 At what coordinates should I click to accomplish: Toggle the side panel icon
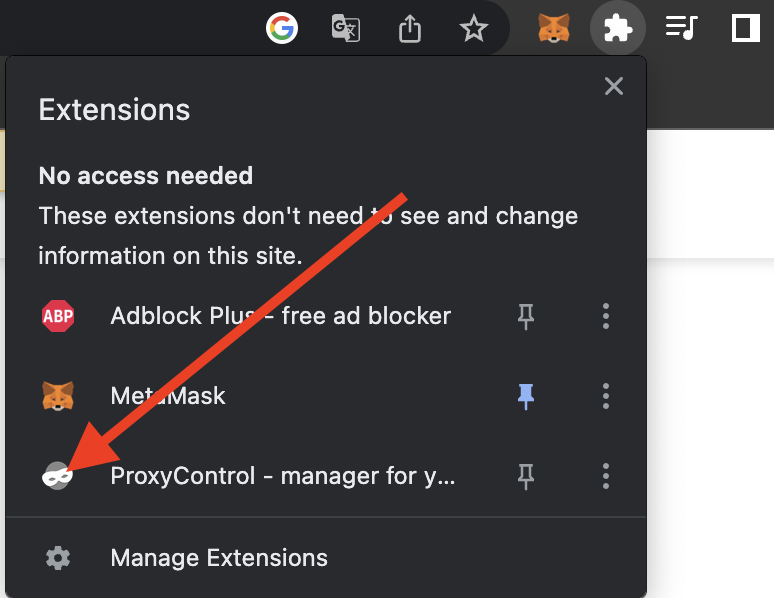click(x=745, y=28)
